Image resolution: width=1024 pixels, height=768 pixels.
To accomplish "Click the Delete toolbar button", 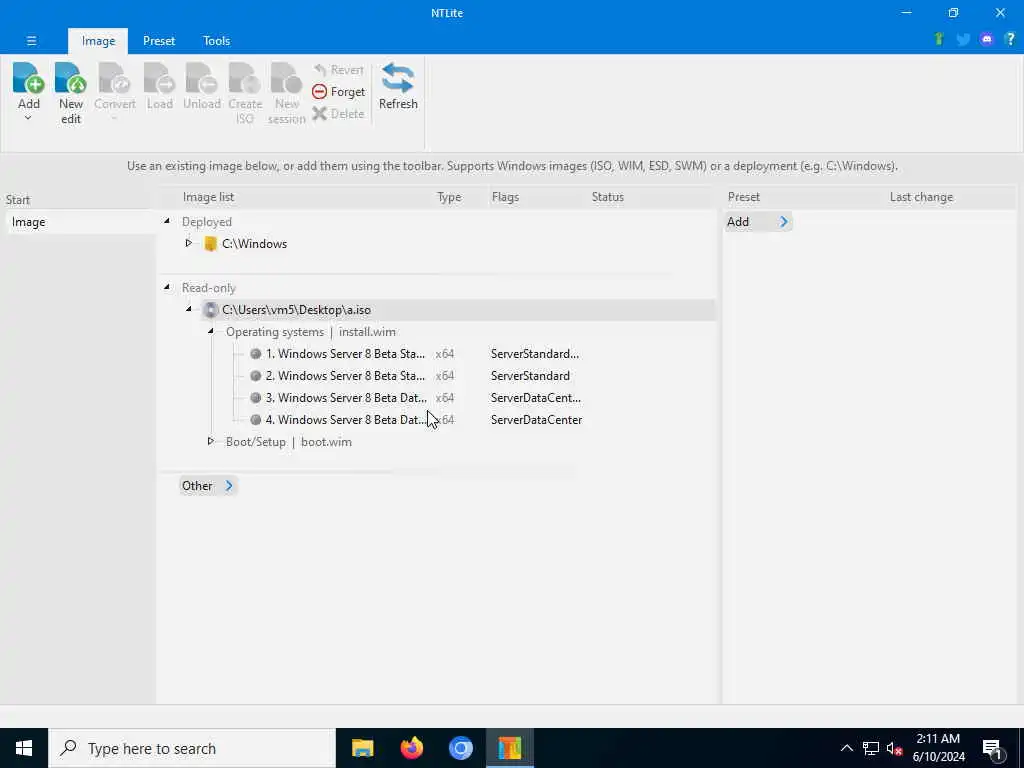I will click(x=338, y=114).
